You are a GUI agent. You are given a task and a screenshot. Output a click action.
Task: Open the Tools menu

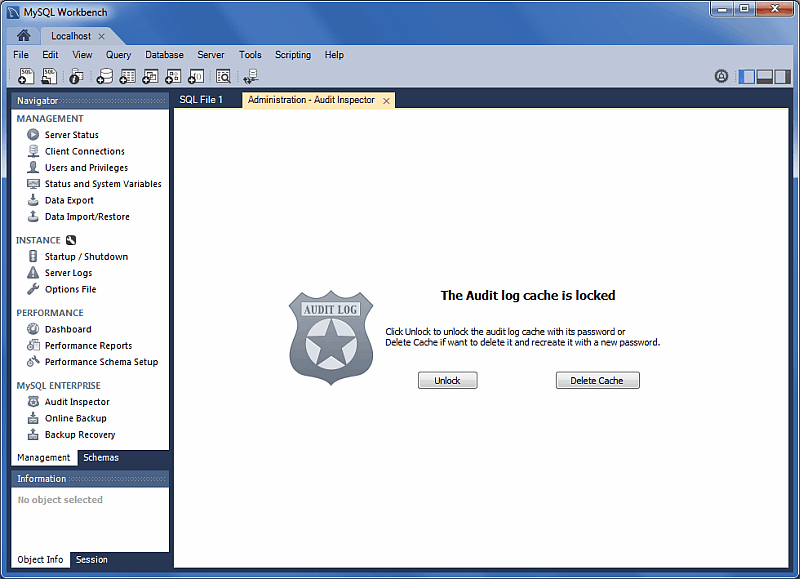pyautogui.click(x=250, y=55)
